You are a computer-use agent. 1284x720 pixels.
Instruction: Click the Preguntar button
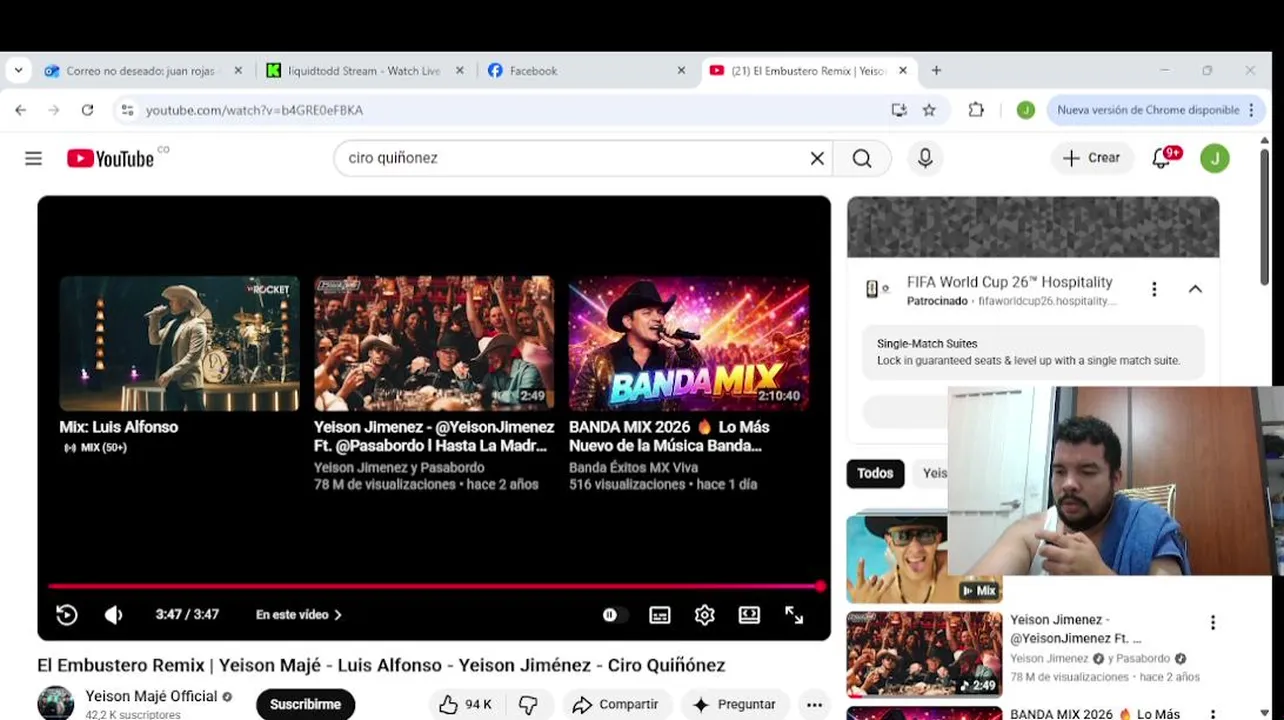pos(735,705)
